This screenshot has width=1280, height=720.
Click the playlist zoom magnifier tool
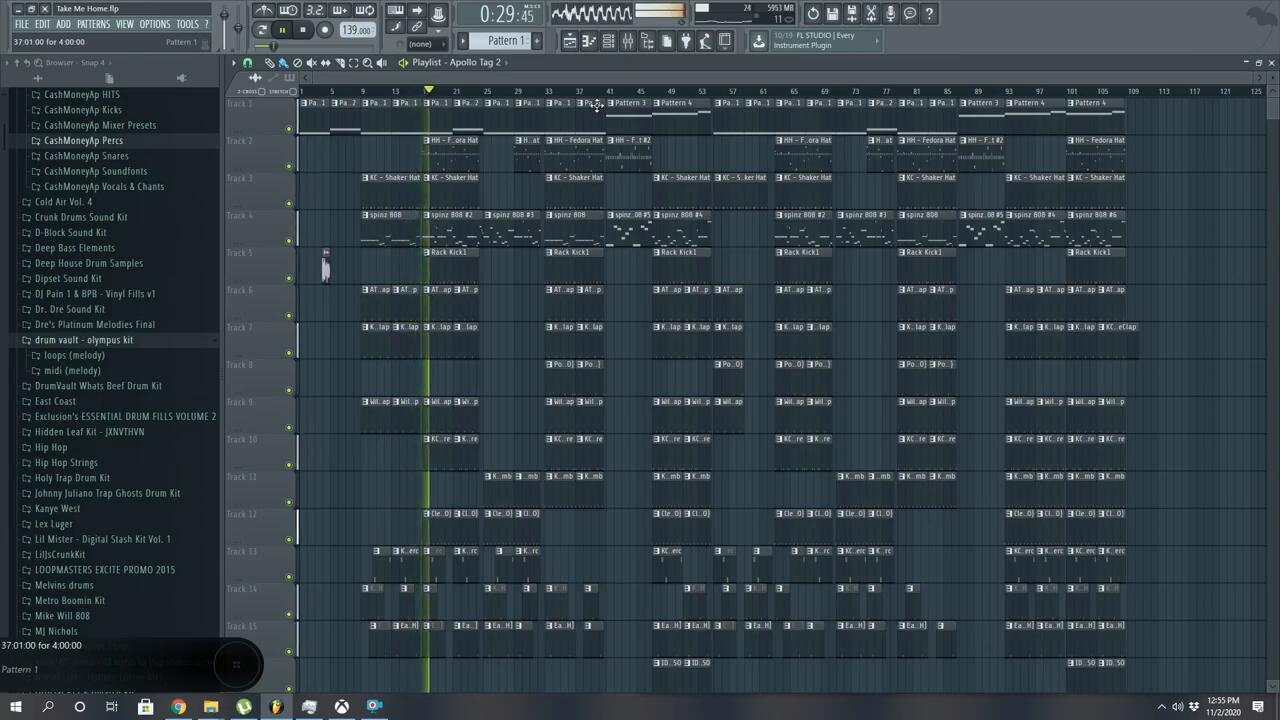point(367,63)
